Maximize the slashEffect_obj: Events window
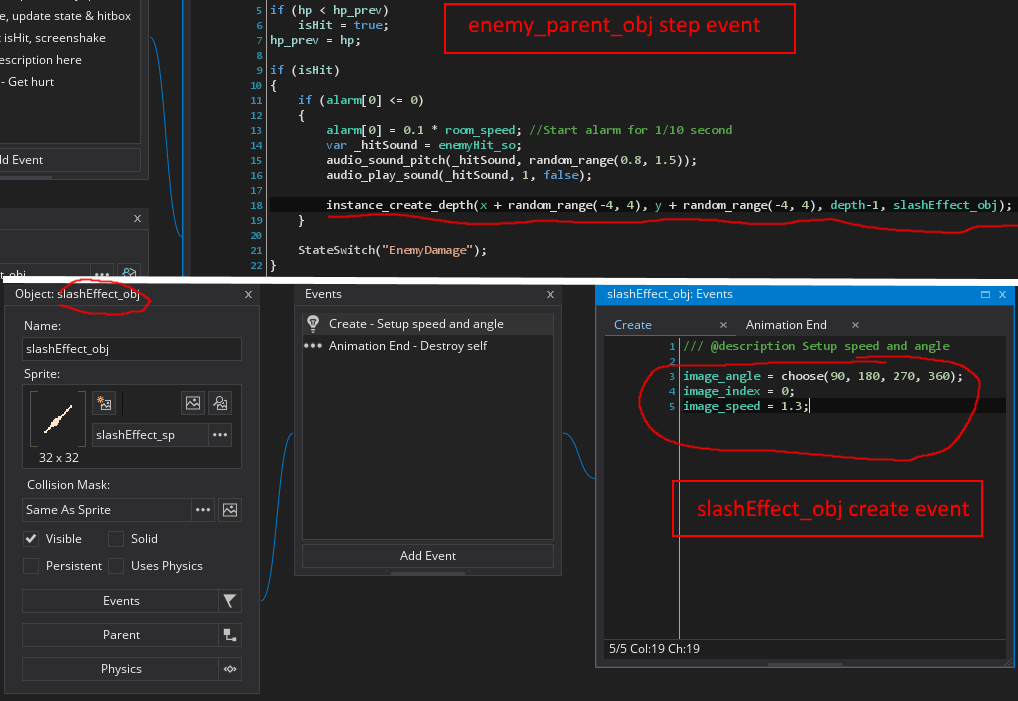Viewport: 1018px width, 701px height. [985, 295]
